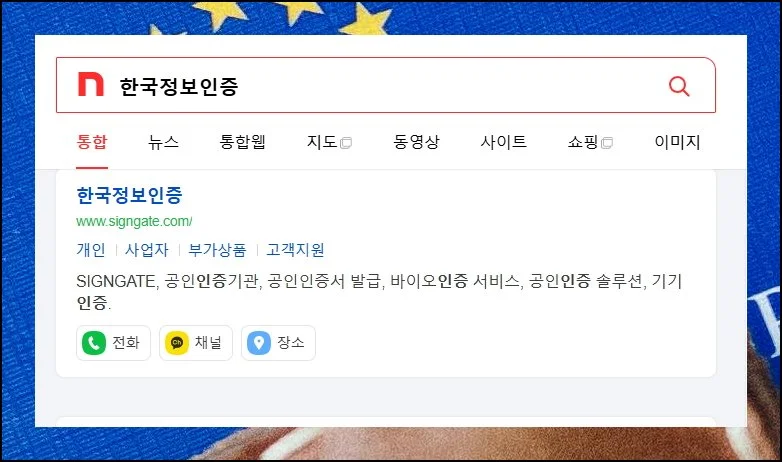The image size is (782, 462).
Task: Go to the 동영상 tab
Action: point(416,142)
